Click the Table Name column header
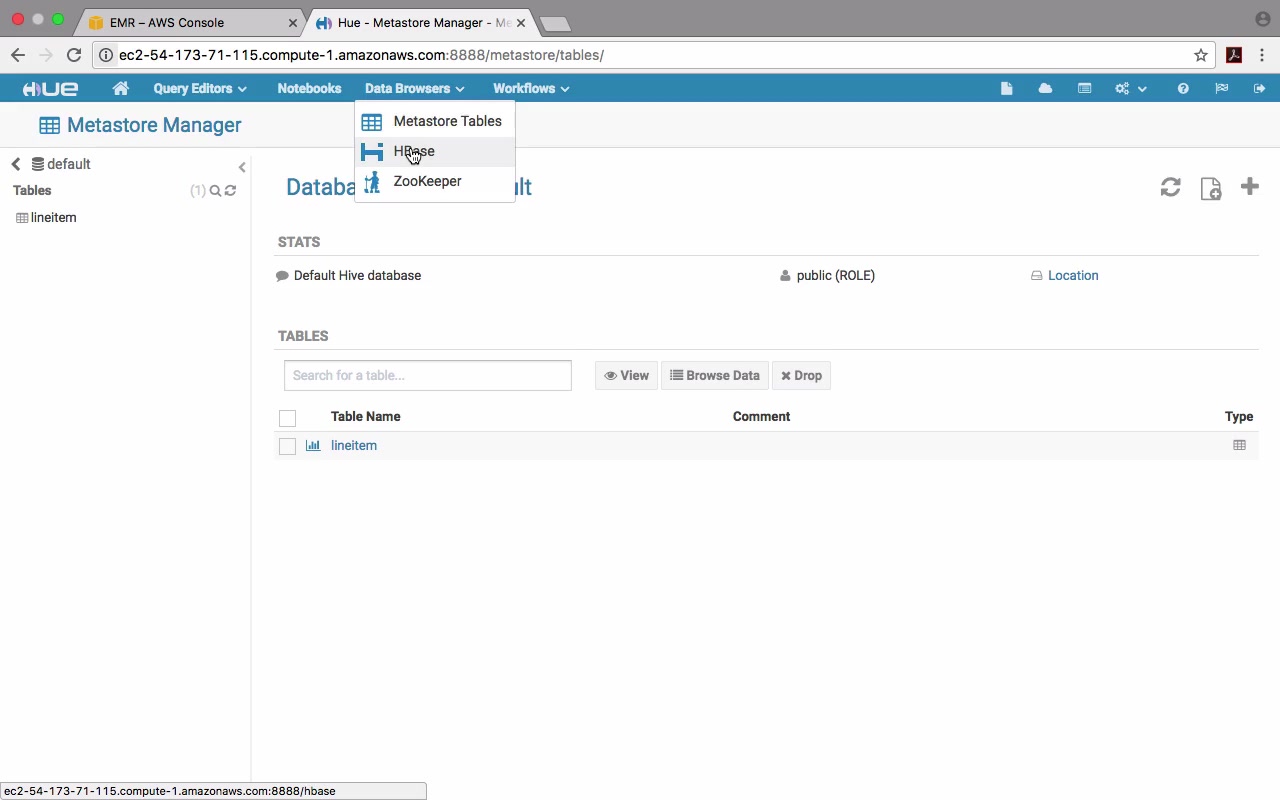 pos(365,416)
